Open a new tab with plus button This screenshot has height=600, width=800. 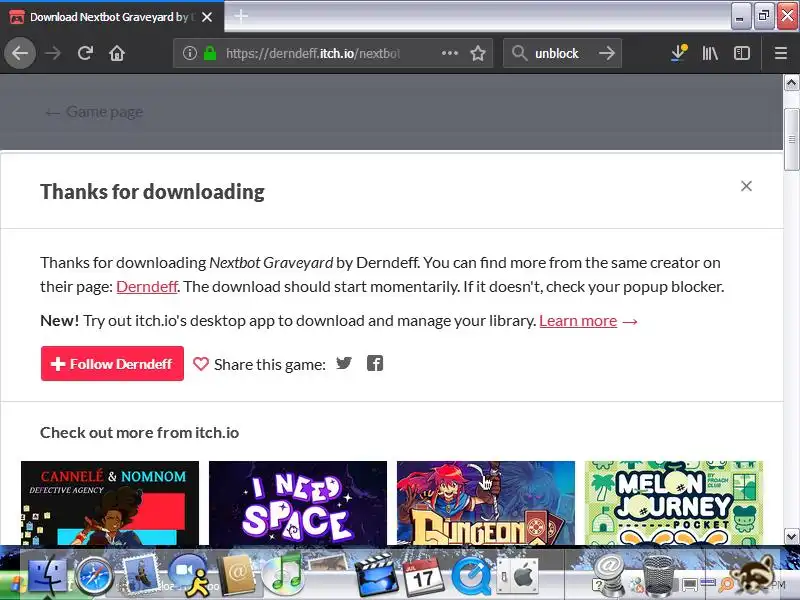click(x=241, y=16)
